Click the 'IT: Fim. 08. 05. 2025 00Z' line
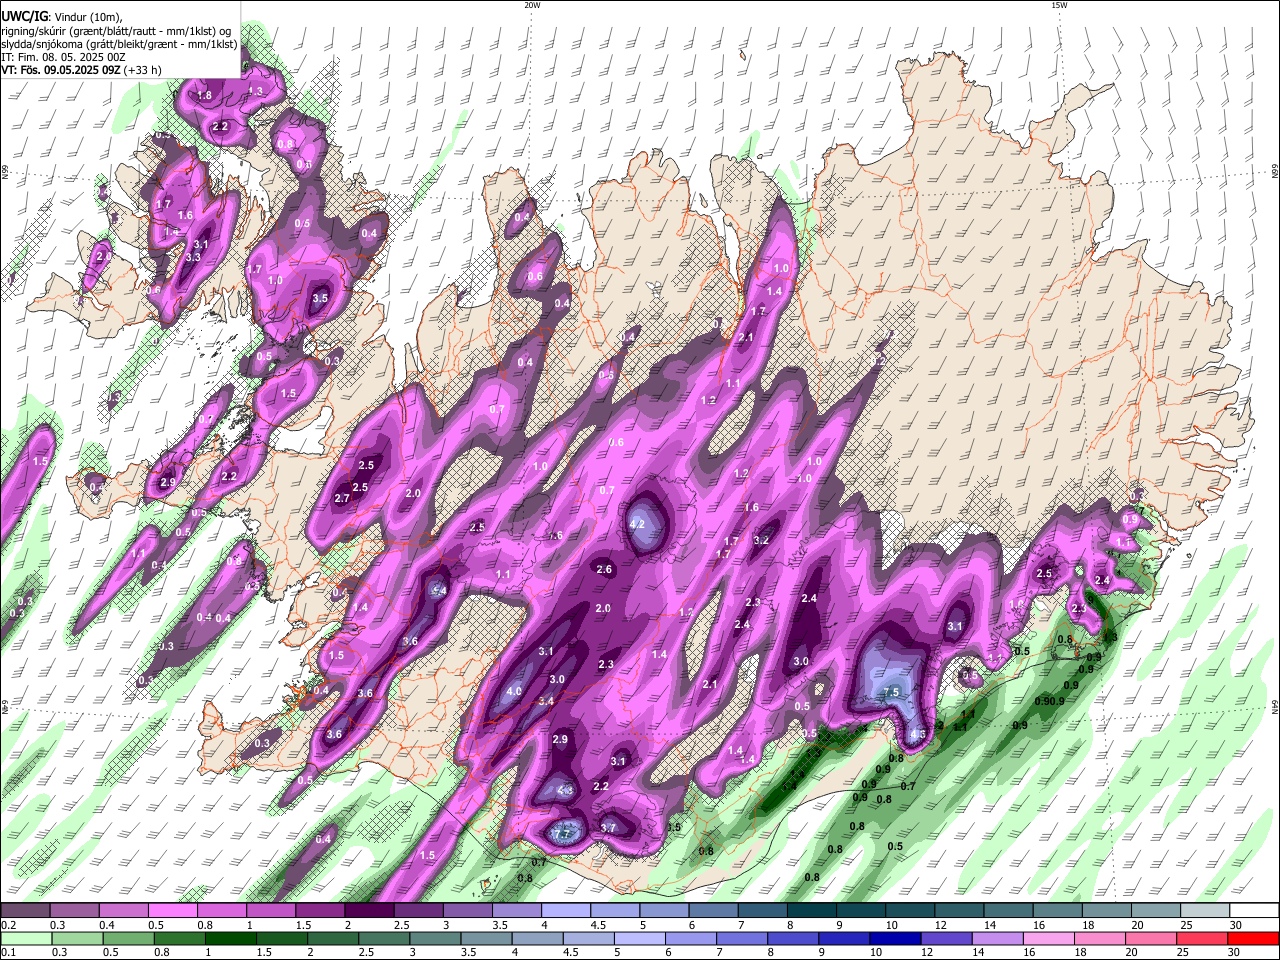 pos(61,57)
